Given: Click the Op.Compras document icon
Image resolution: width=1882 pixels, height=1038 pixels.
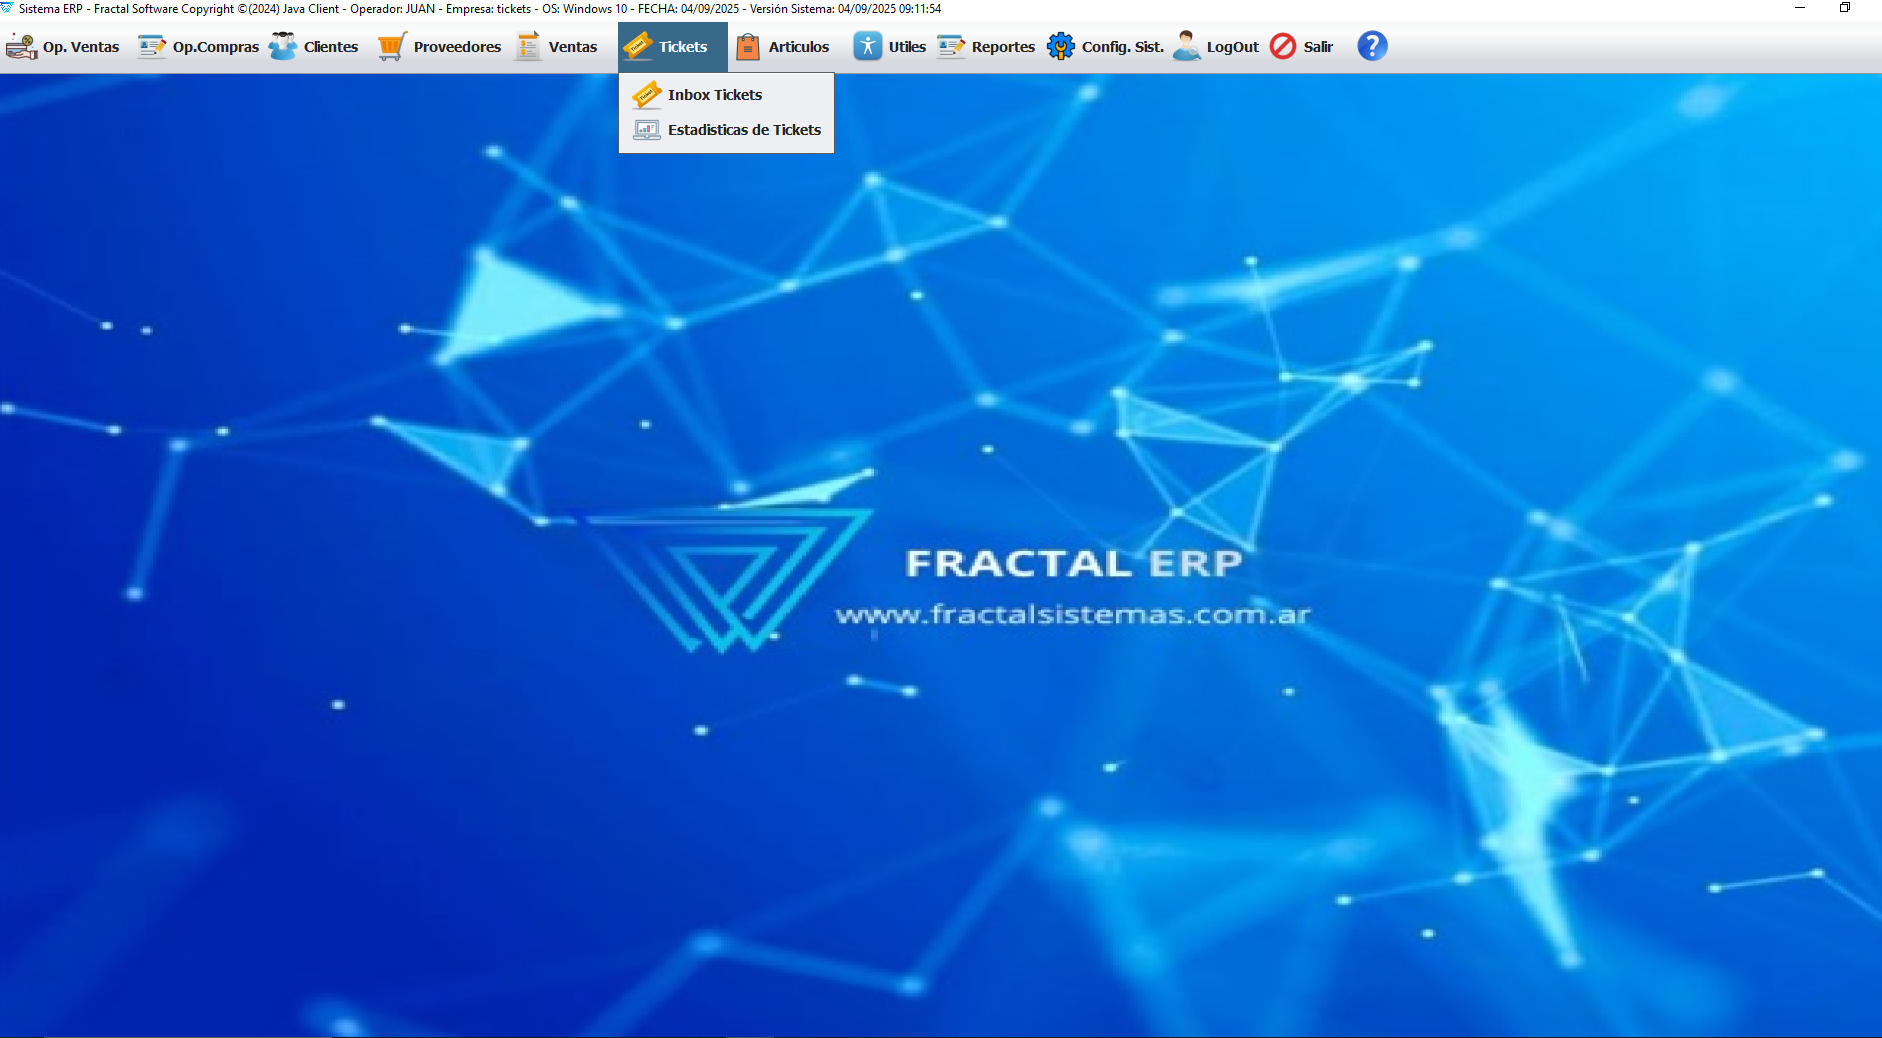Looking at the screenshot, I should tap(152, 46).
